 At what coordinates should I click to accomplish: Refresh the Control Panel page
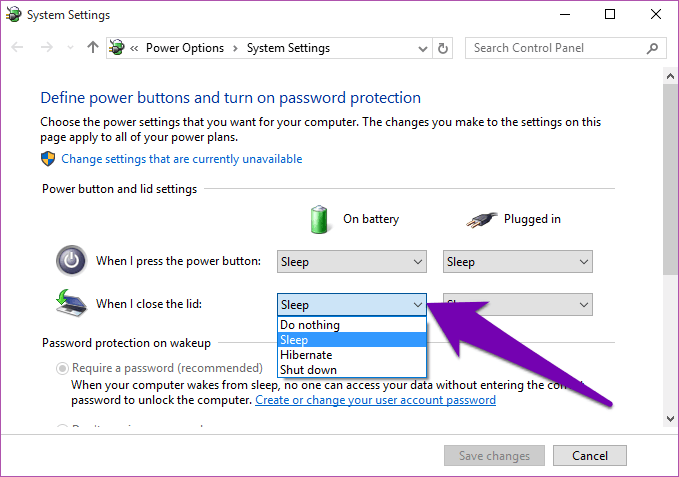point(443,48)
